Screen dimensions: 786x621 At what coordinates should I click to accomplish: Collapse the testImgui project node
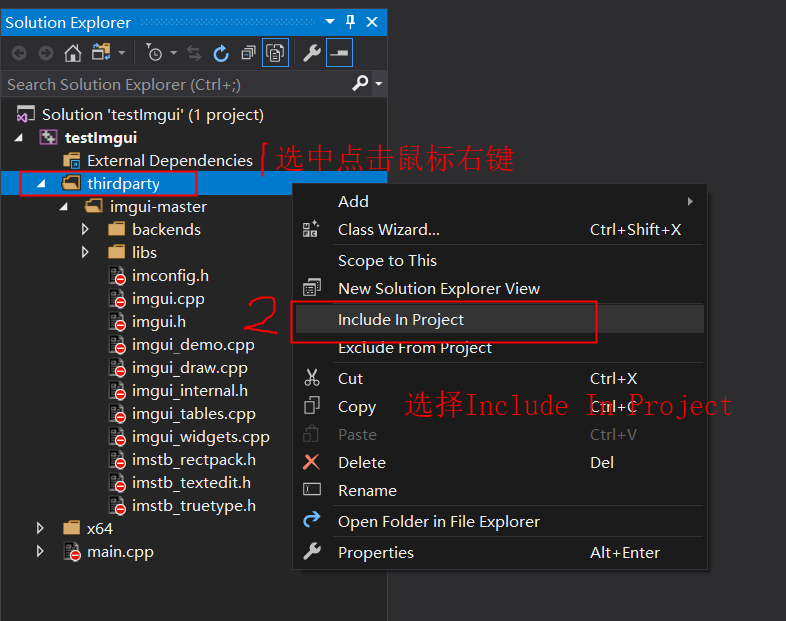[x=19, y=138]
